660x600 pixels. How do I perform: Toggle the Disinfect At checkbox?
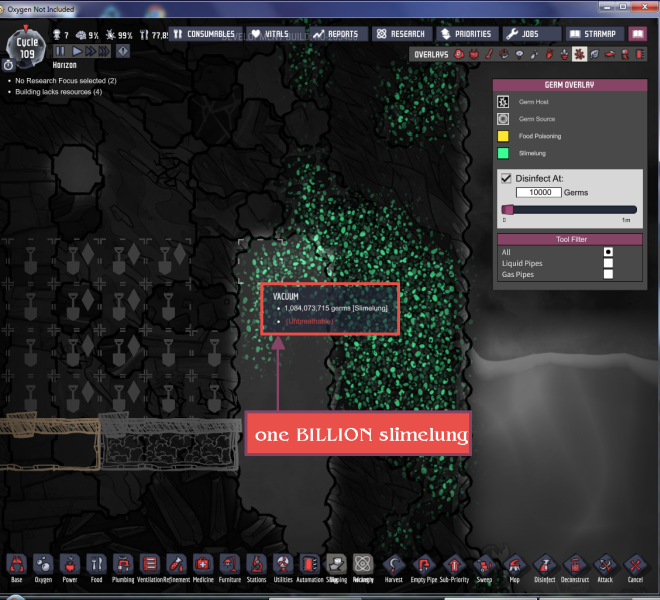[506, 177]
